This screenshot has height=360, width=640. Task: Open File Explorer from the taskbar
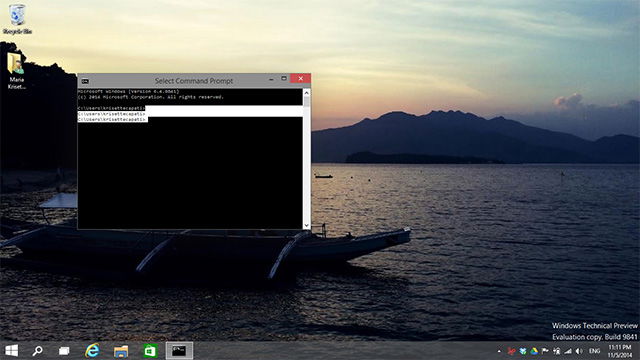pyautogui.click(x=121, y=351)
